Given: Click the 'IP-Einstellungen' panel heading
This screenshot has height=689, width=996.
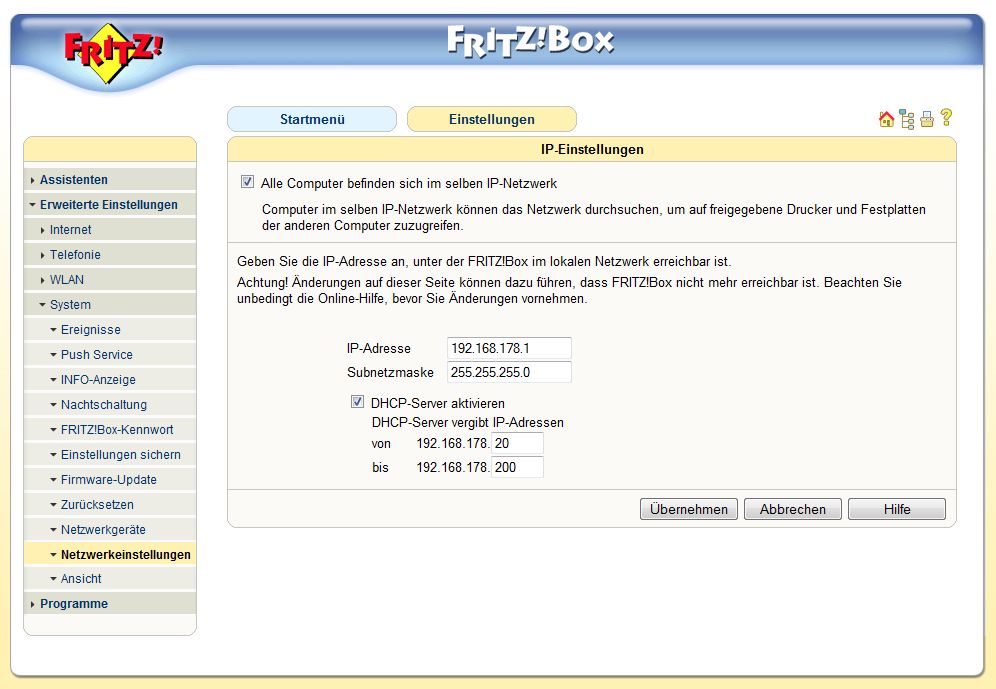Looking at the screenshot, I should pyautogui.click(x=592, y=149).
